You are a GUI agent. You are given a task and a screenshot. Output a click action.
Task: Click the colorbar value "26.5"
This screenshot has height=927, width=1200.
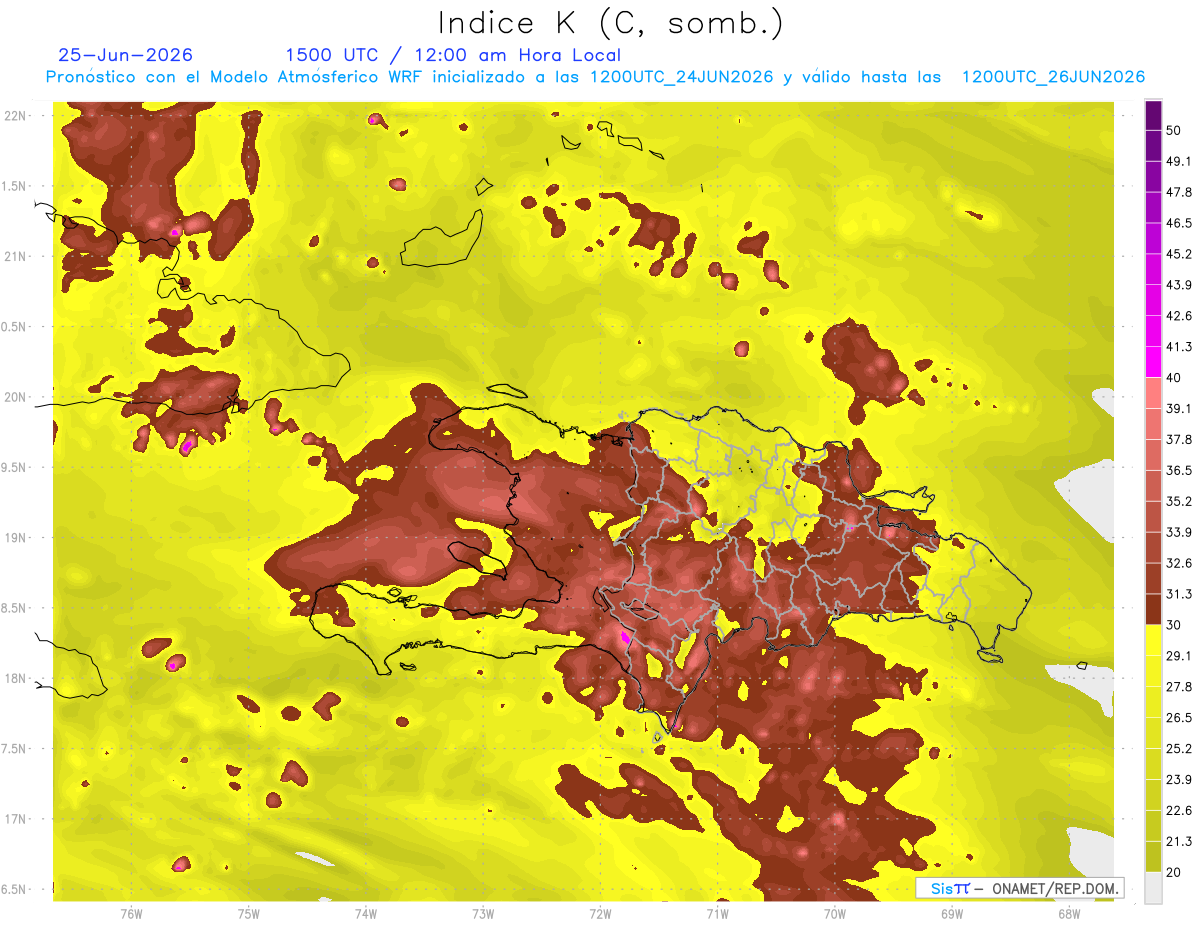(1179, 718)
